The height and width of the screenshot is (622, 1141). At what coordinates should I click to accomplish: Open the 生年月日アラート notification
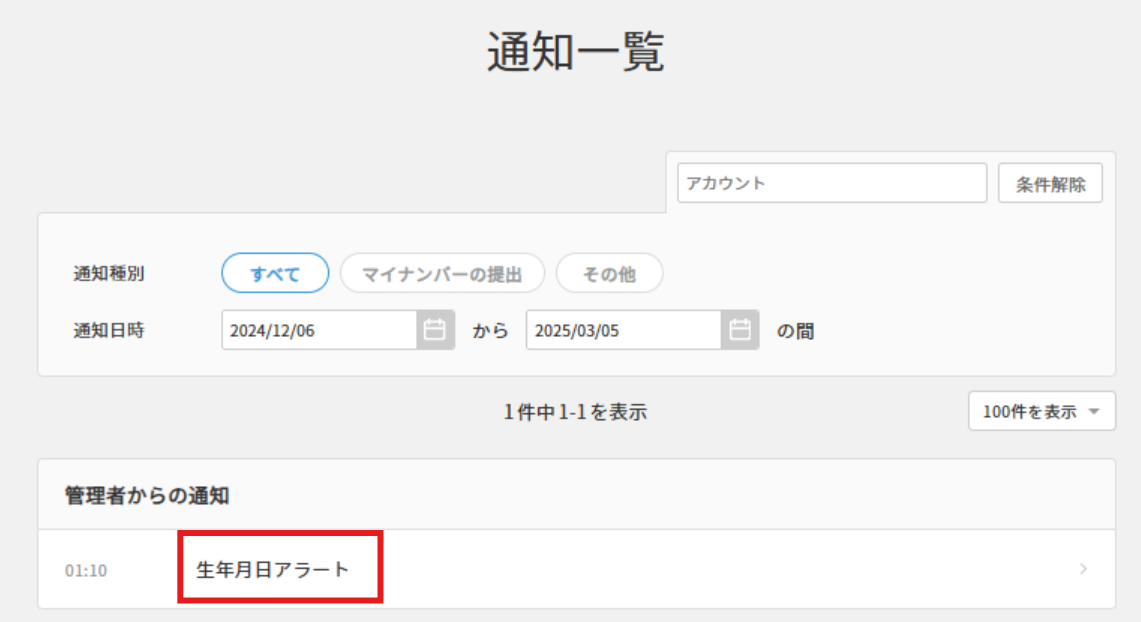tap(272, 569)
